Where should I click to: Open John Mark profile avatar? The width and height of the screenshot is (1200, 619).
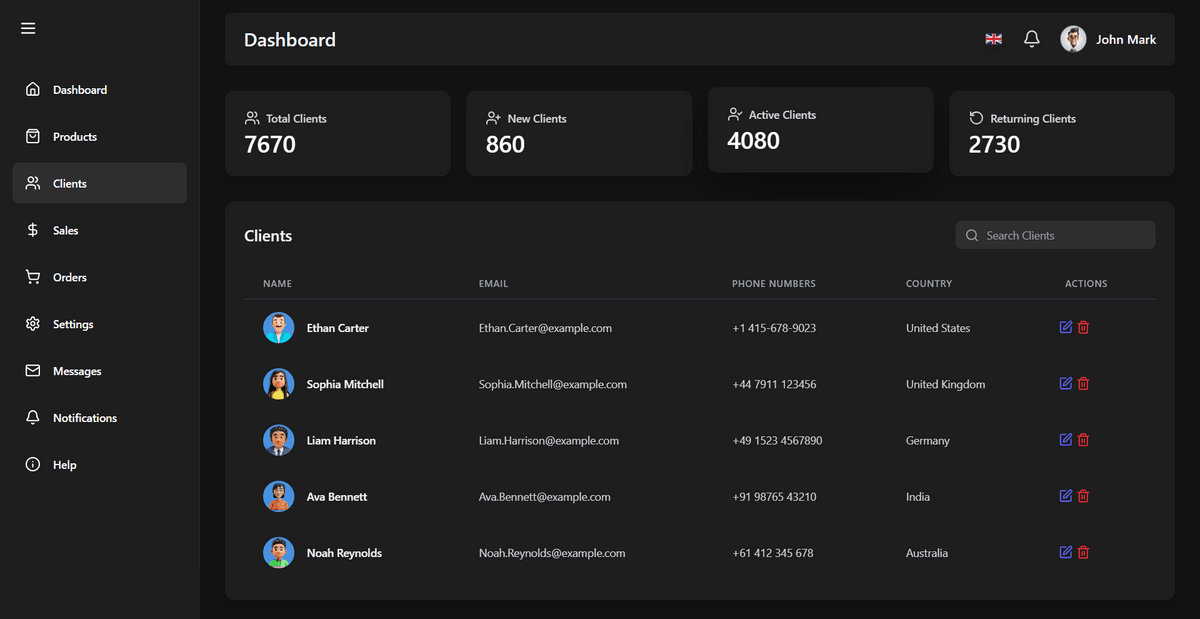coord(1073,39)
